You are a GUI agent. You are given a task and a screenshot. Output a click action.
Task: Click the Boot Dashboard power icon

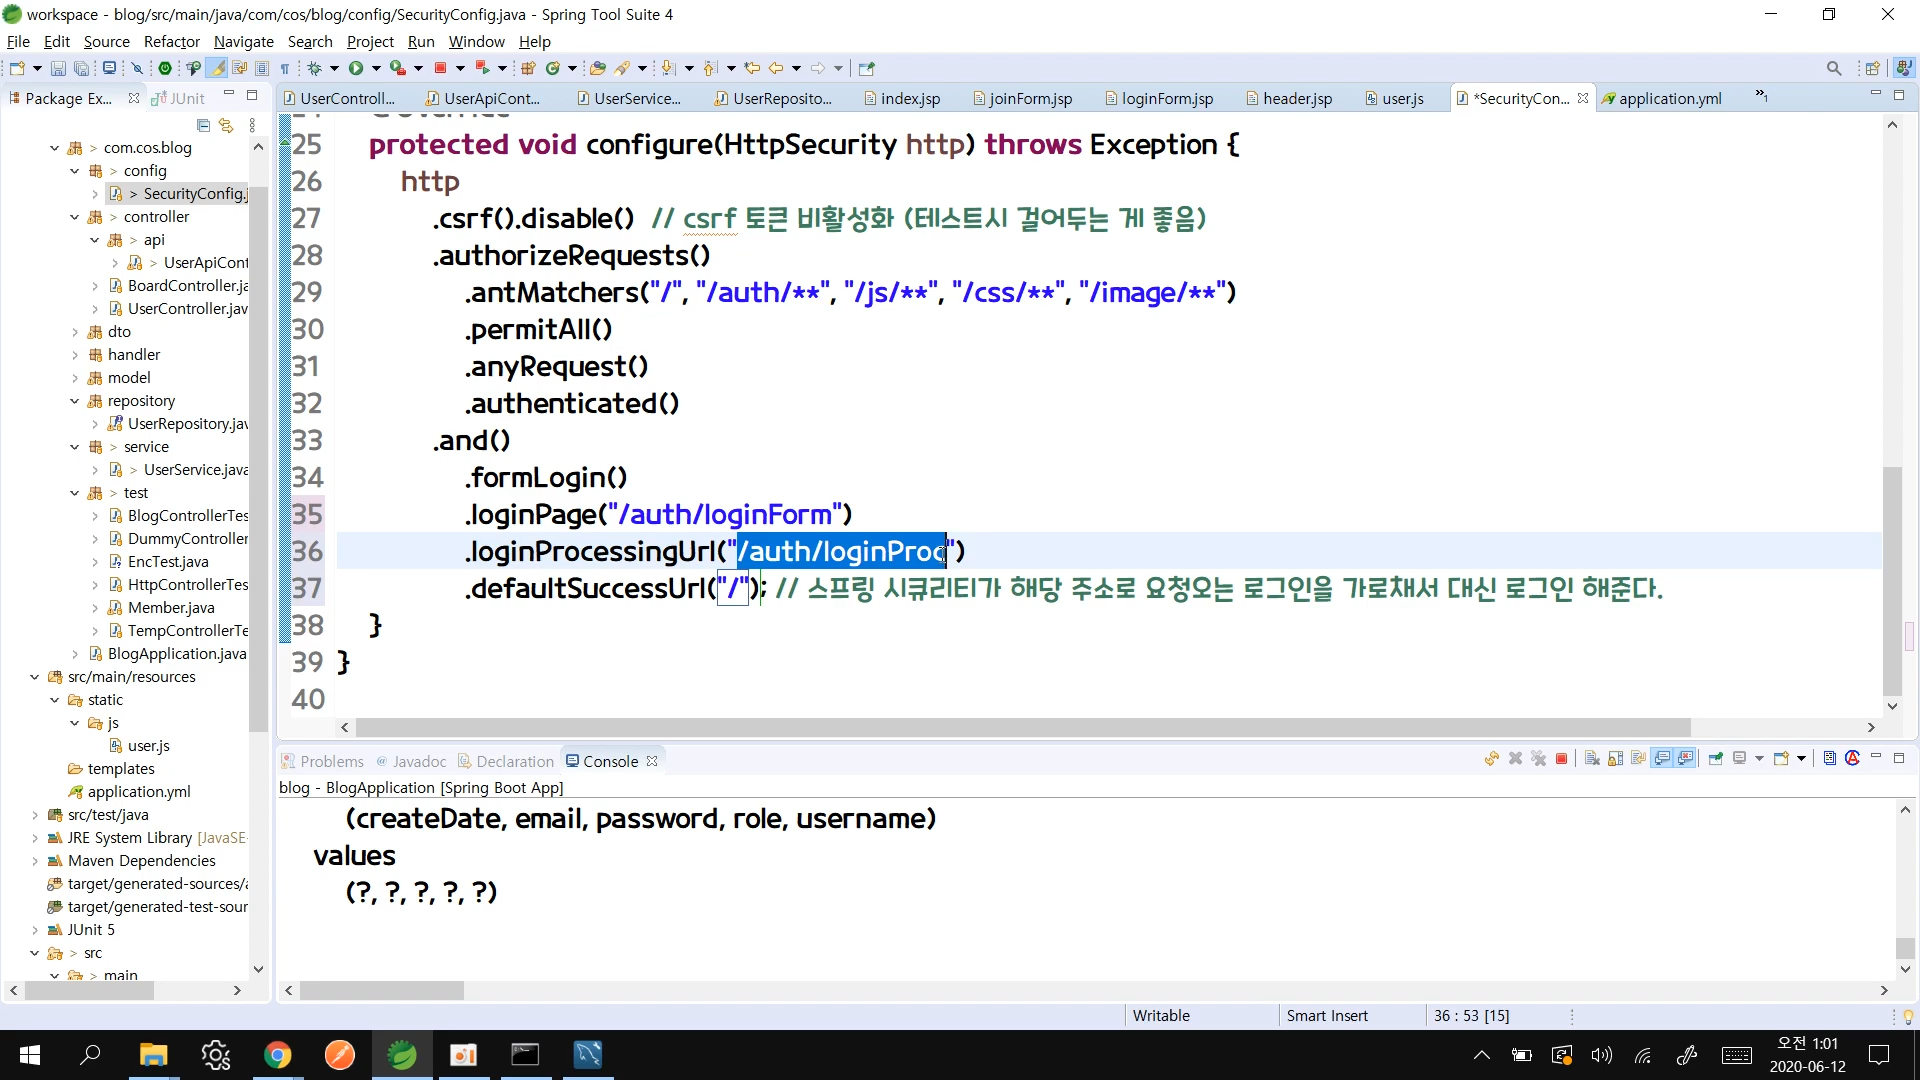point(165,68)
